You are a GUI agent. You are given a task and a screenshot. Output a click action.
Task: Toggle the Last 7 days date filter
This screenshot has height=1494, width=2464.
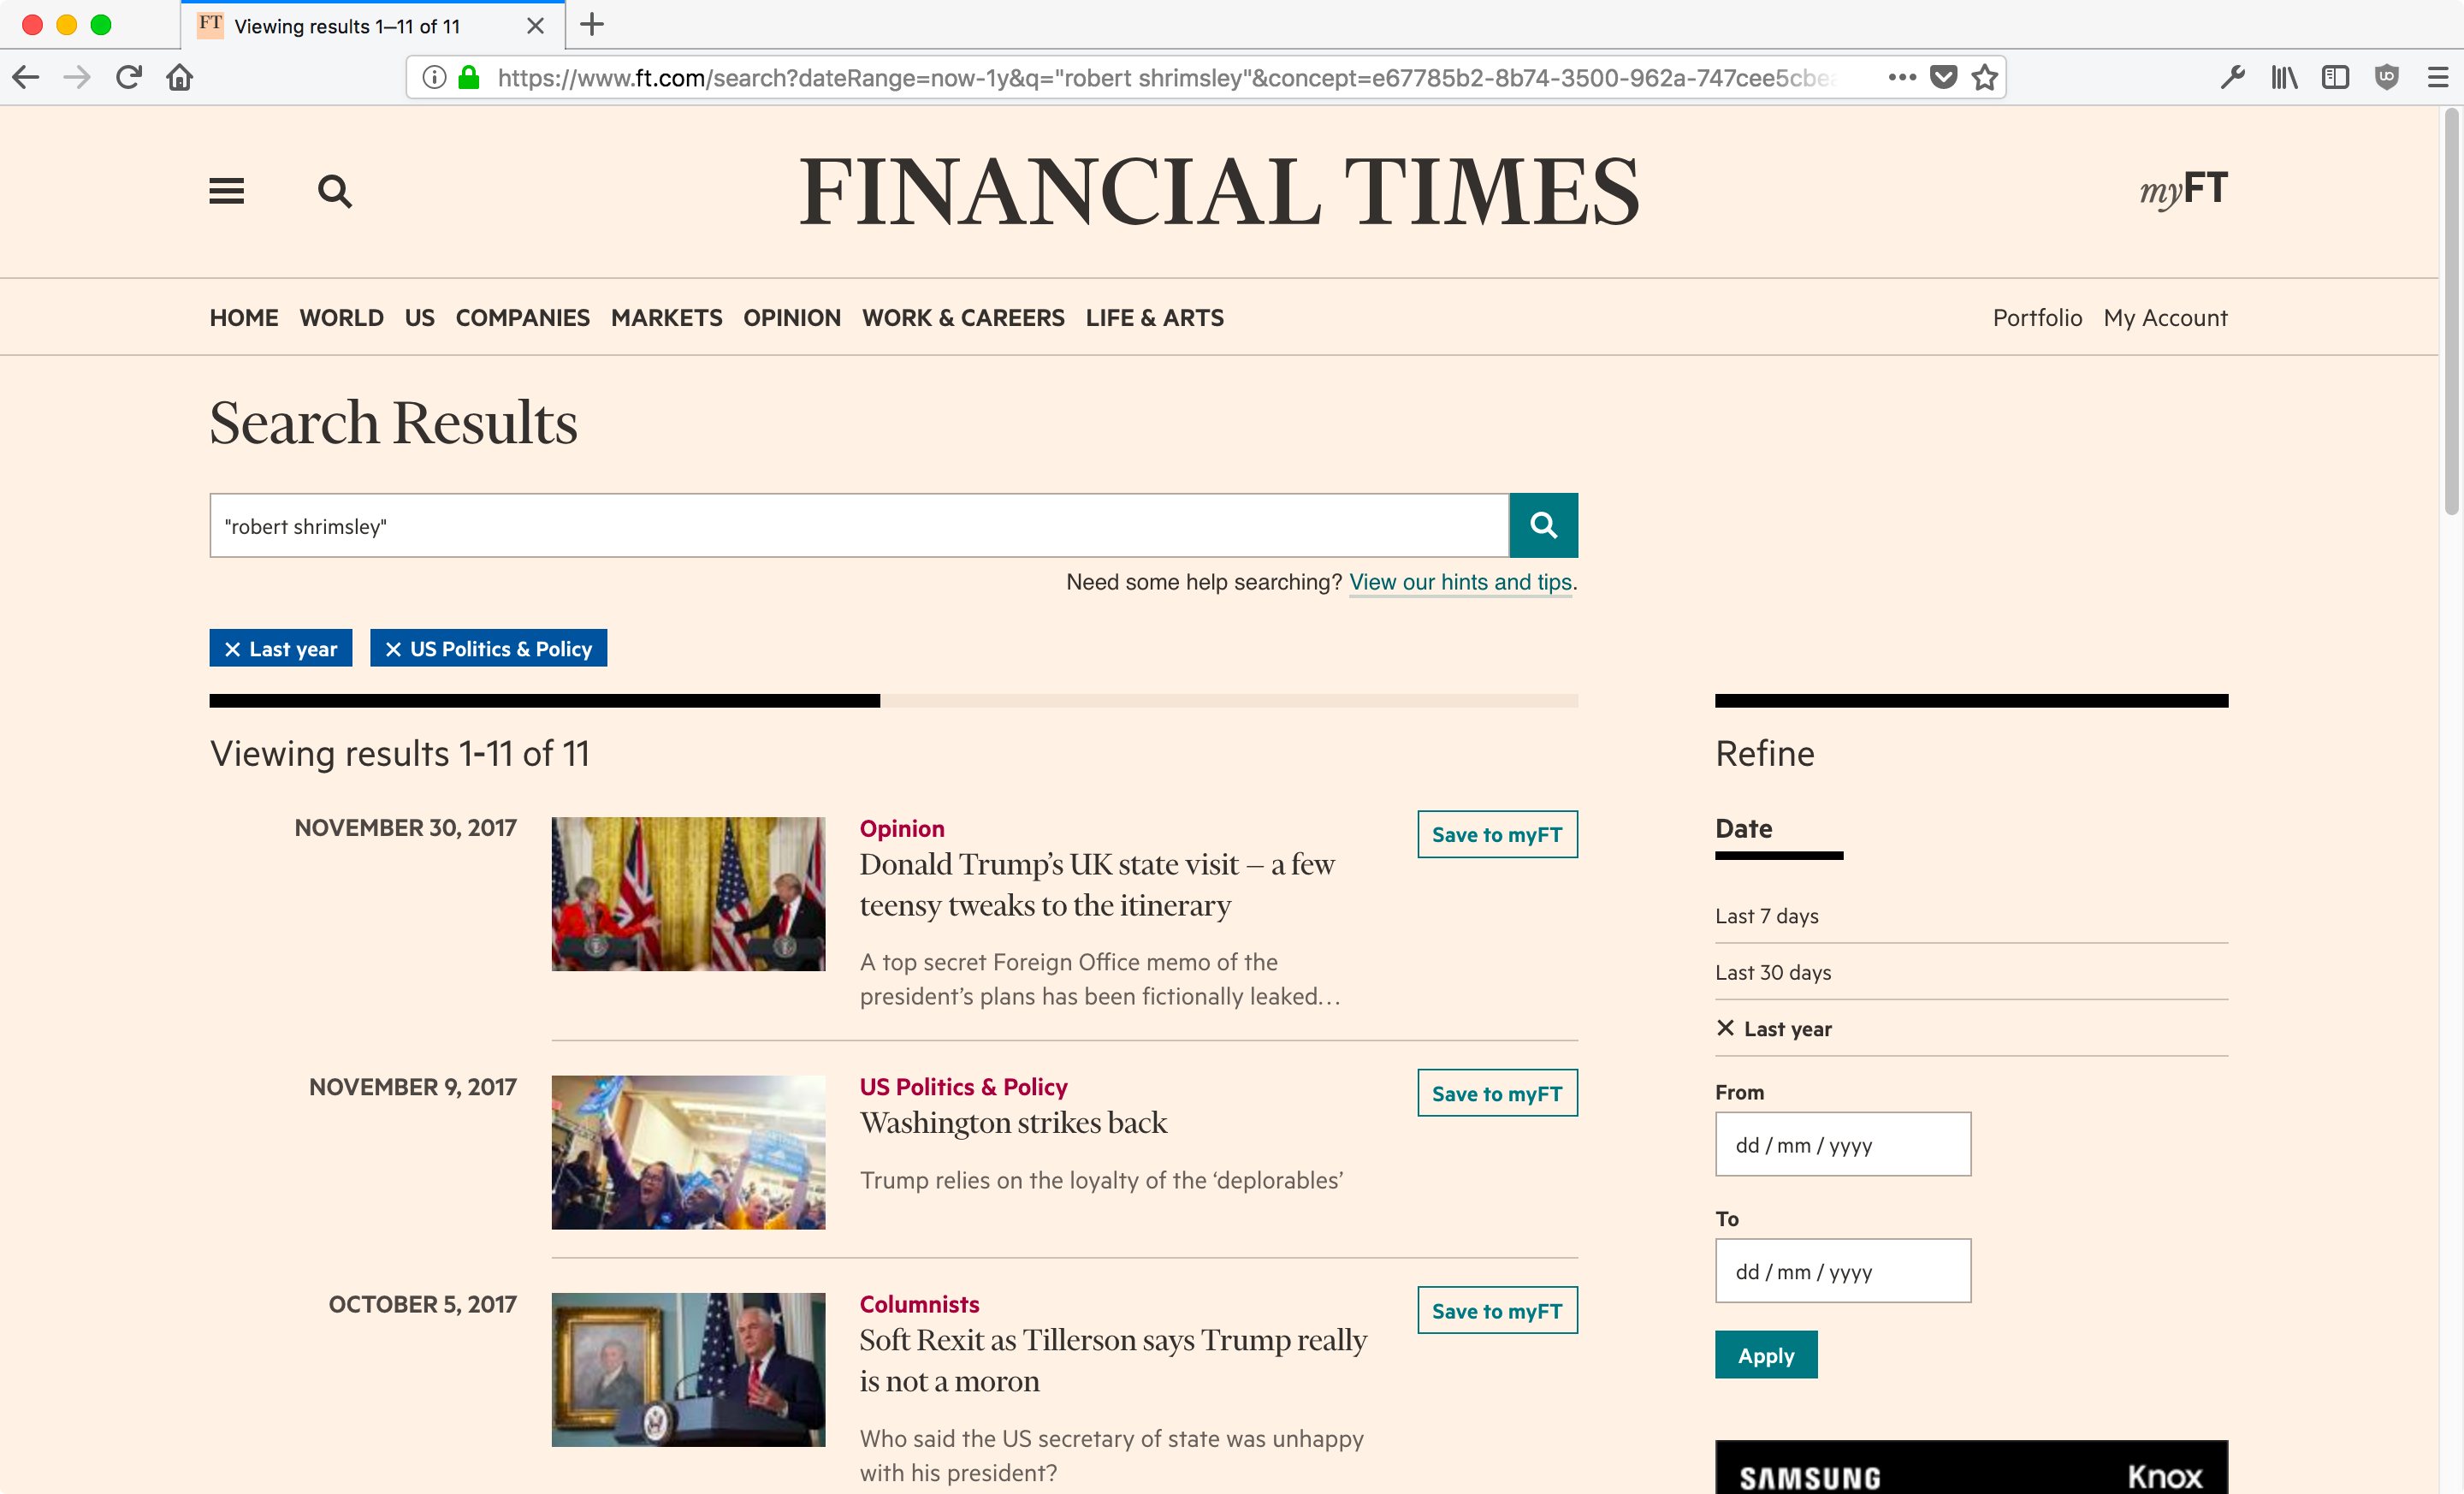1765,915
